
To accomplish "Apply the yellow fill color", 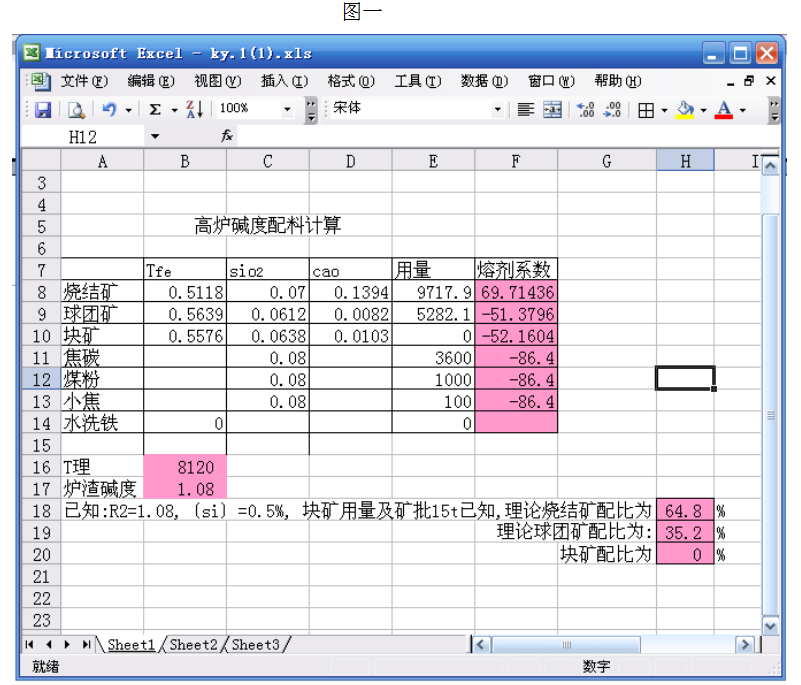I will 685,109.
